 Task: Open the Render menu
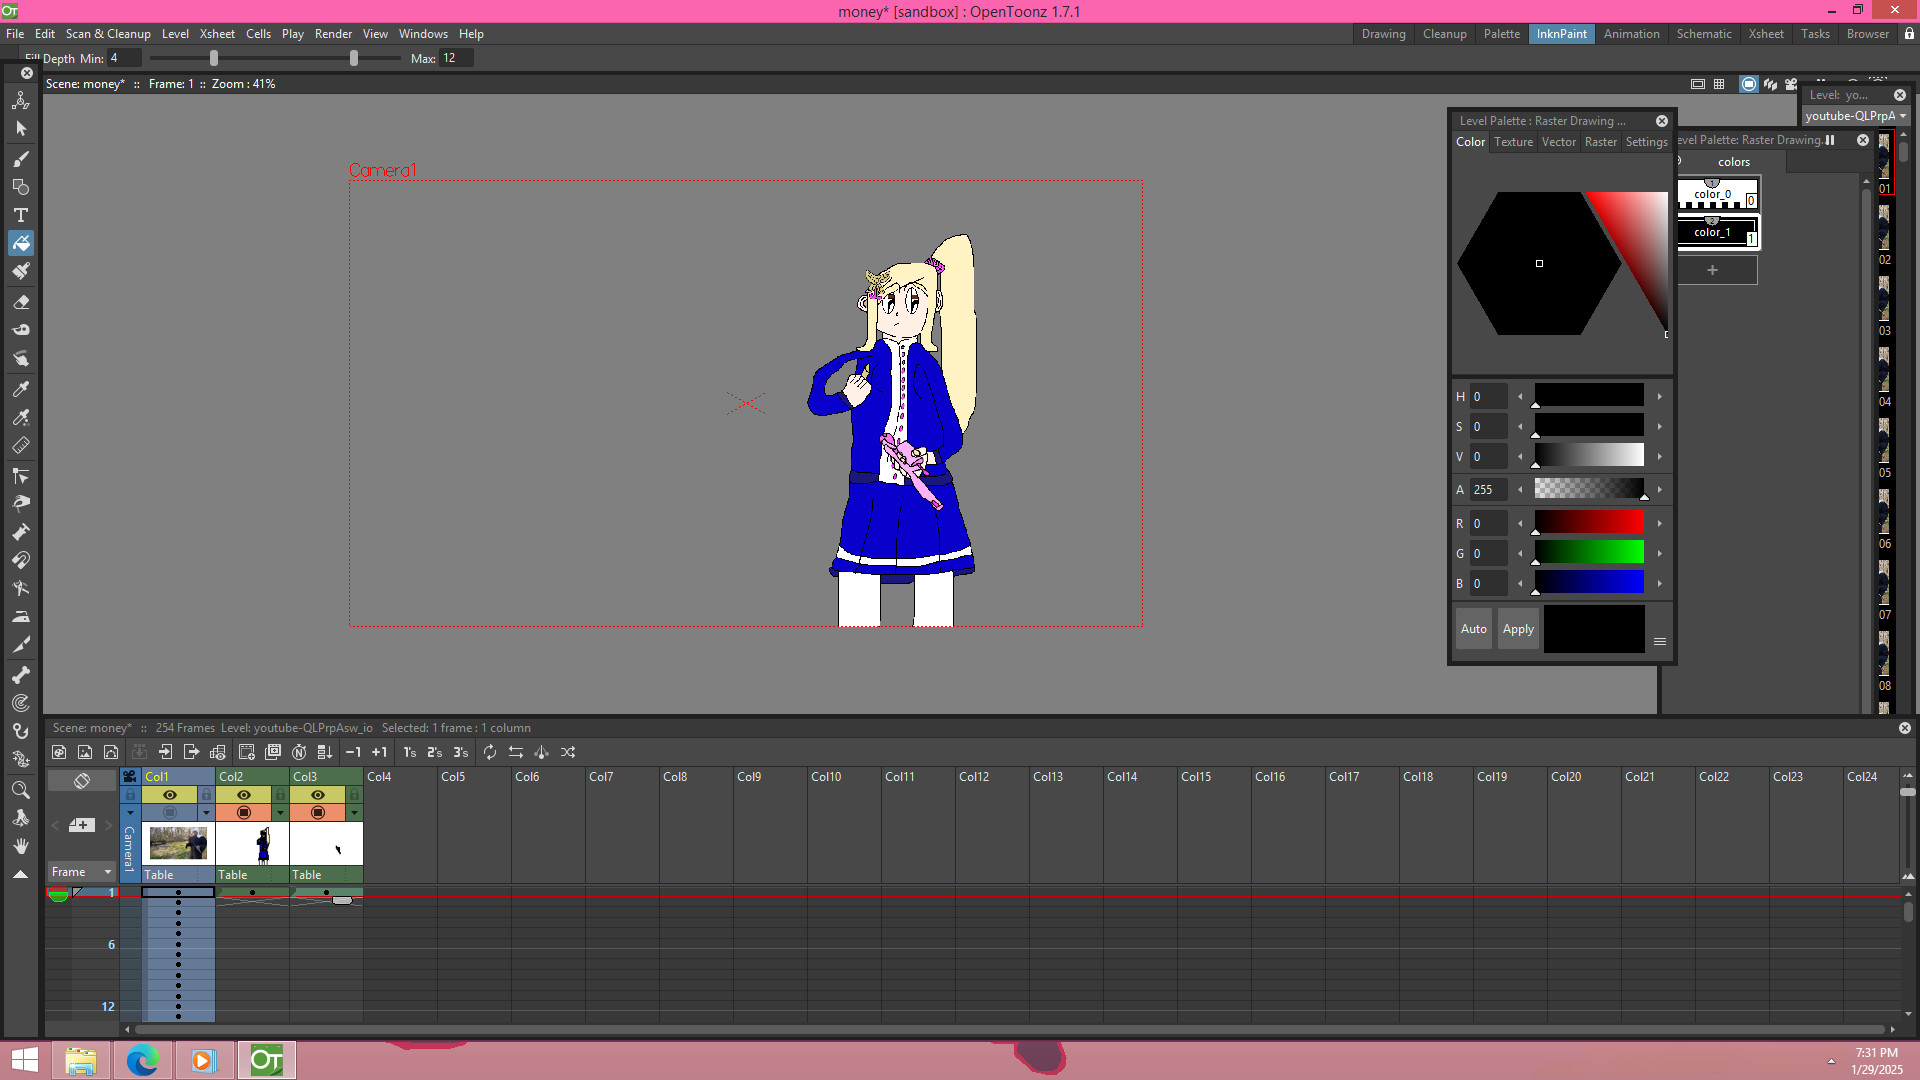coord(333,34)
